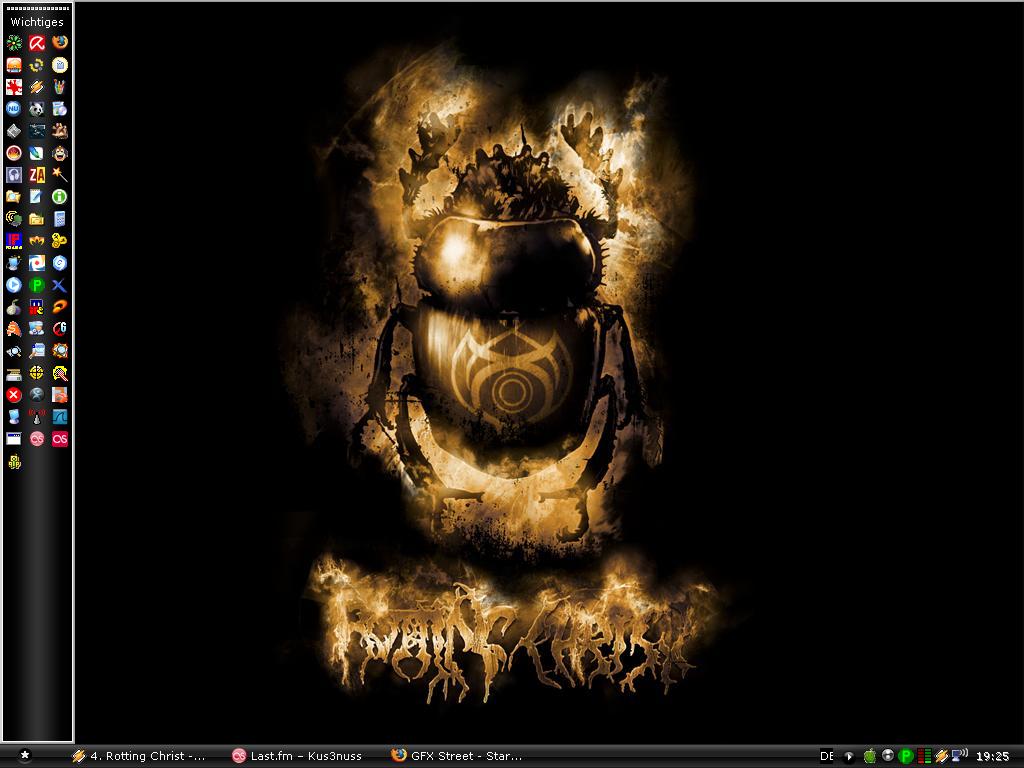Open the wireless network tray icon
Viewport: 1024px width, 768px height.
(x=959, y=756)
